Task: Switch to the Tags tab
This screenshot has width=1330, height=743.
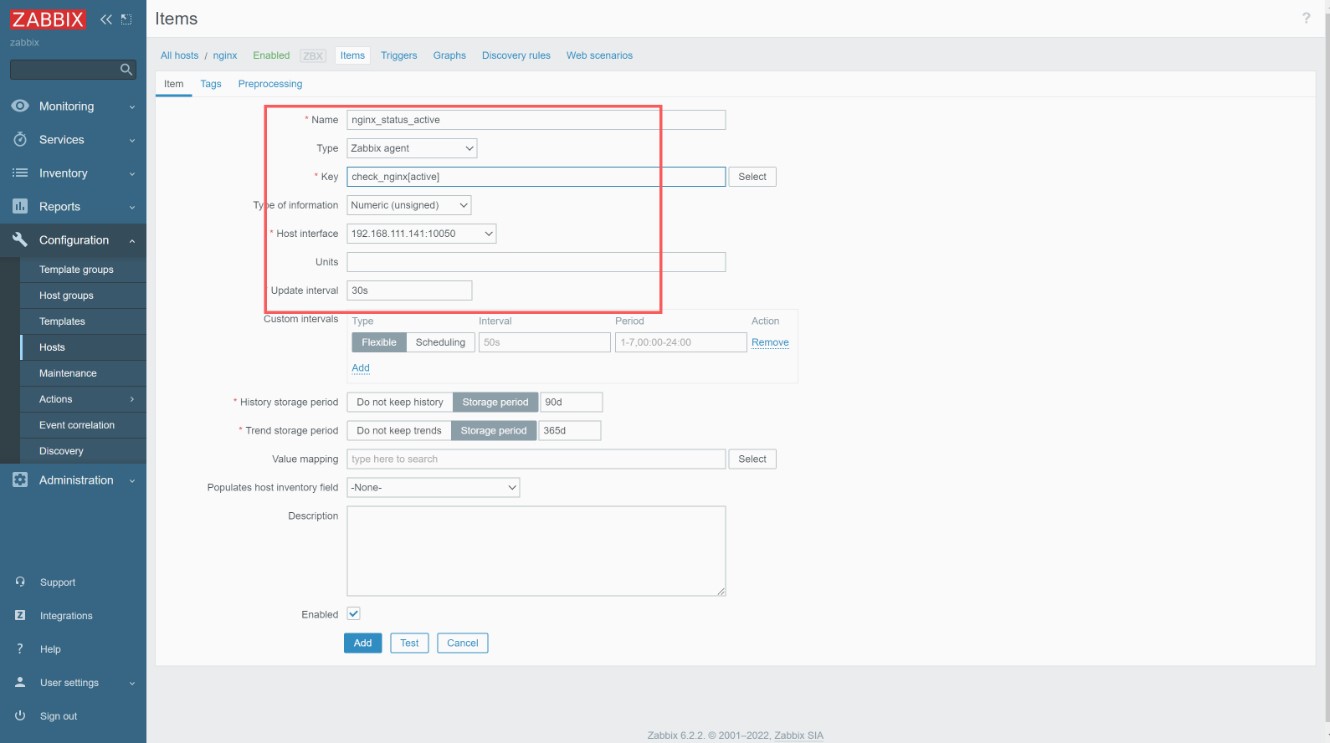Action: click(211, 84)
